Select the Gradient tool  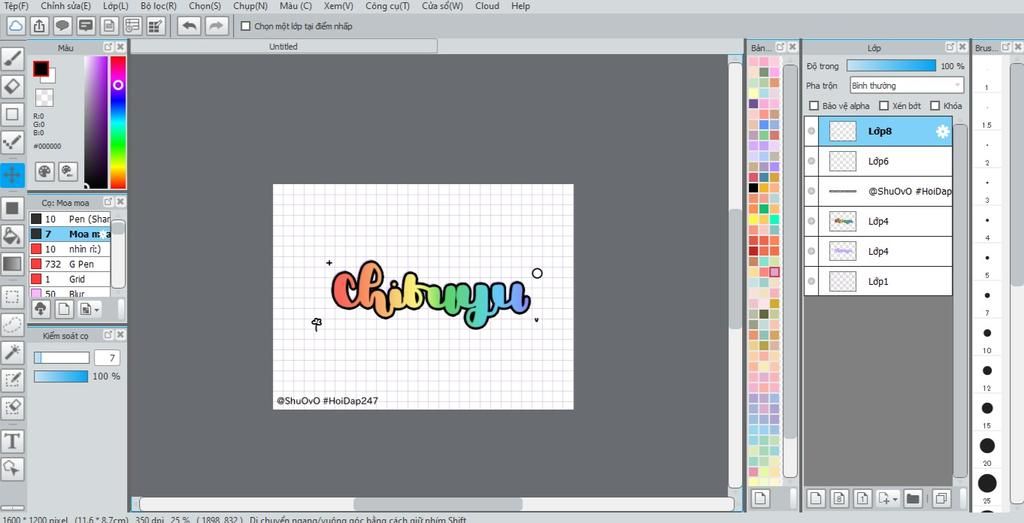12,264
